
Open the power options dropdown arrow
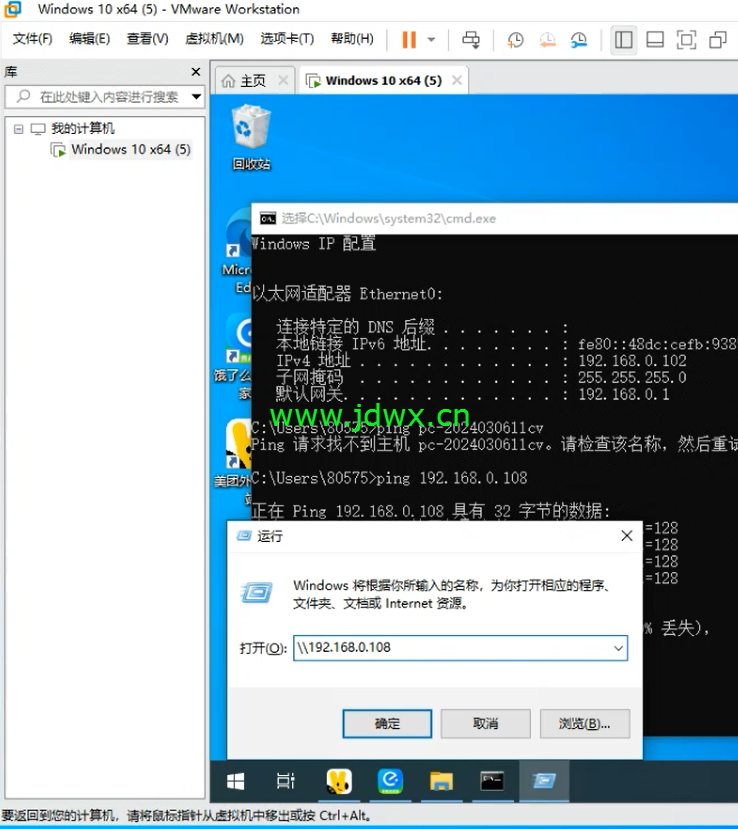(x=431, y=40)
